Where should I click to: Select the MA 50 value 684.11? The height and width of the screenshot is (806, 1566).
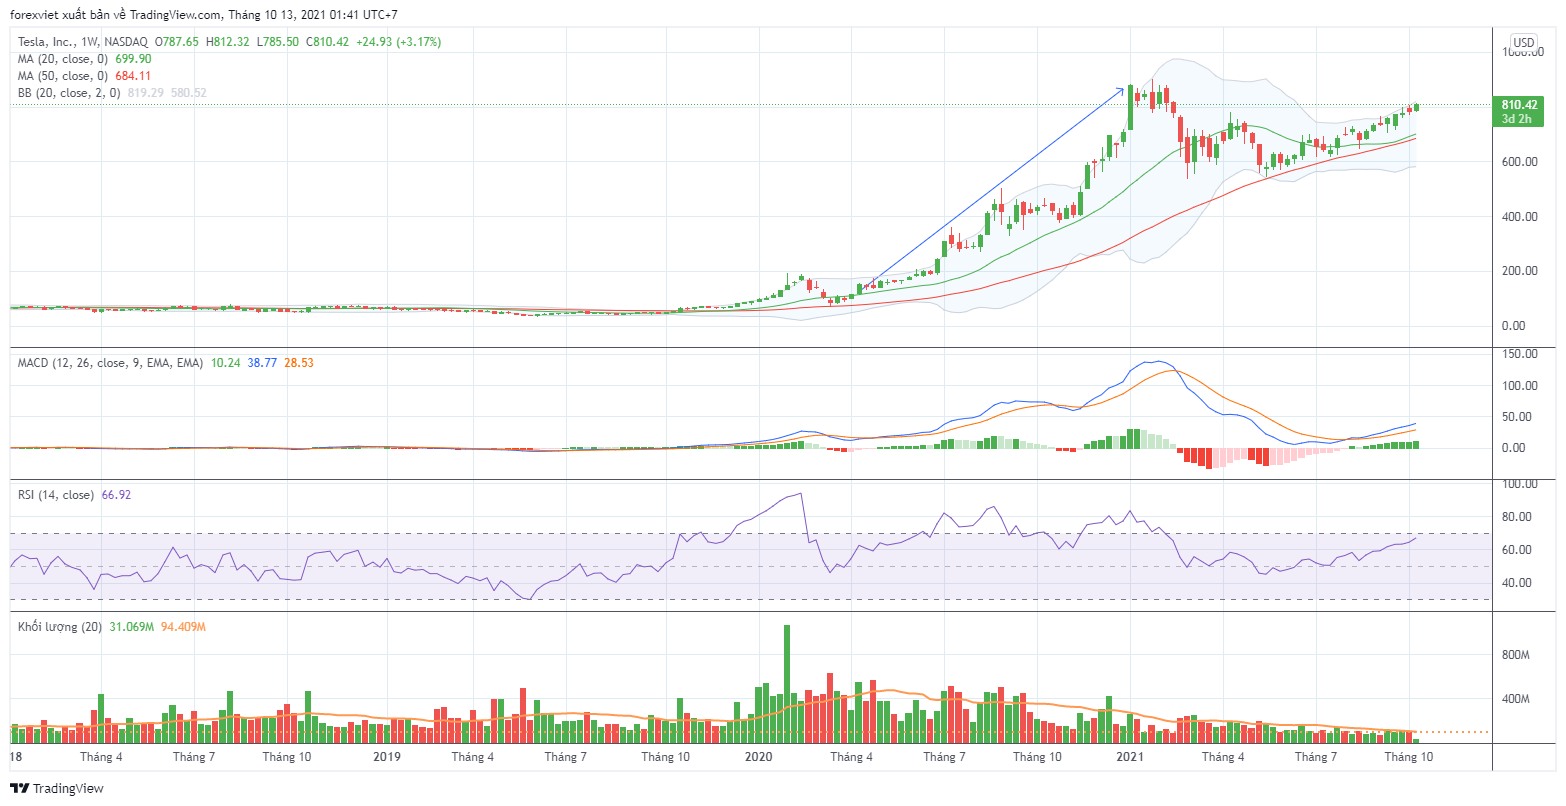[x=133, y=76]
